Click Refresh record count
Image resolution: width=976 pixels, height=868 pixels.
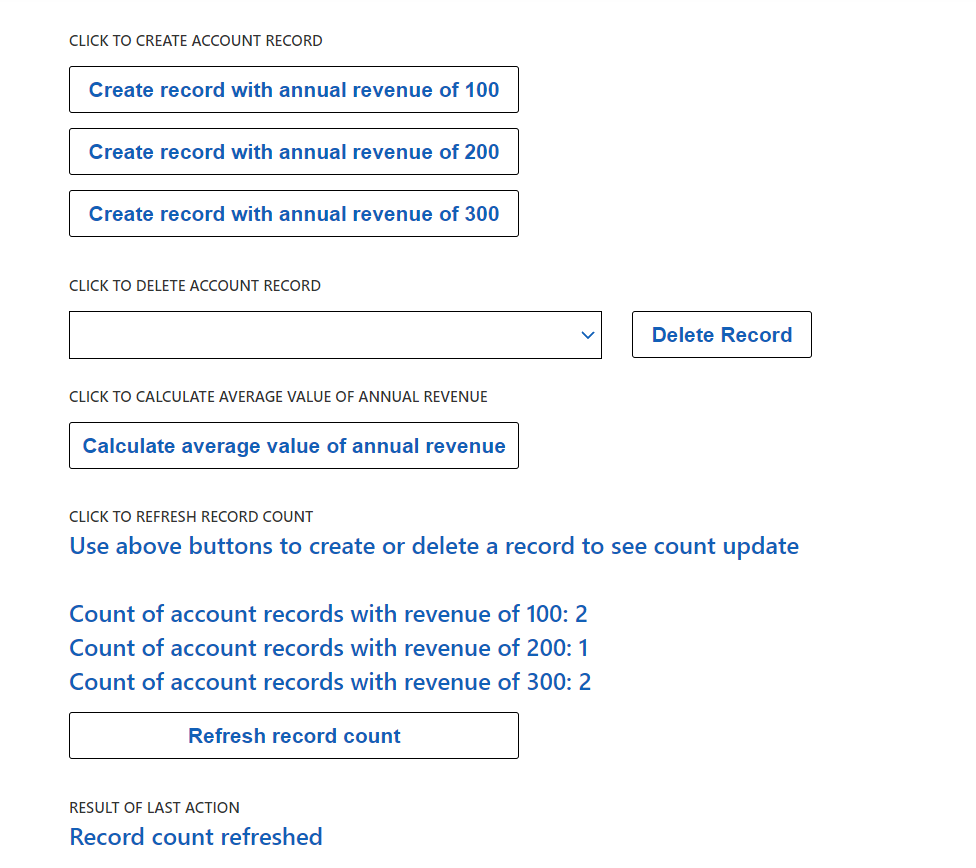tap(293, 735)
